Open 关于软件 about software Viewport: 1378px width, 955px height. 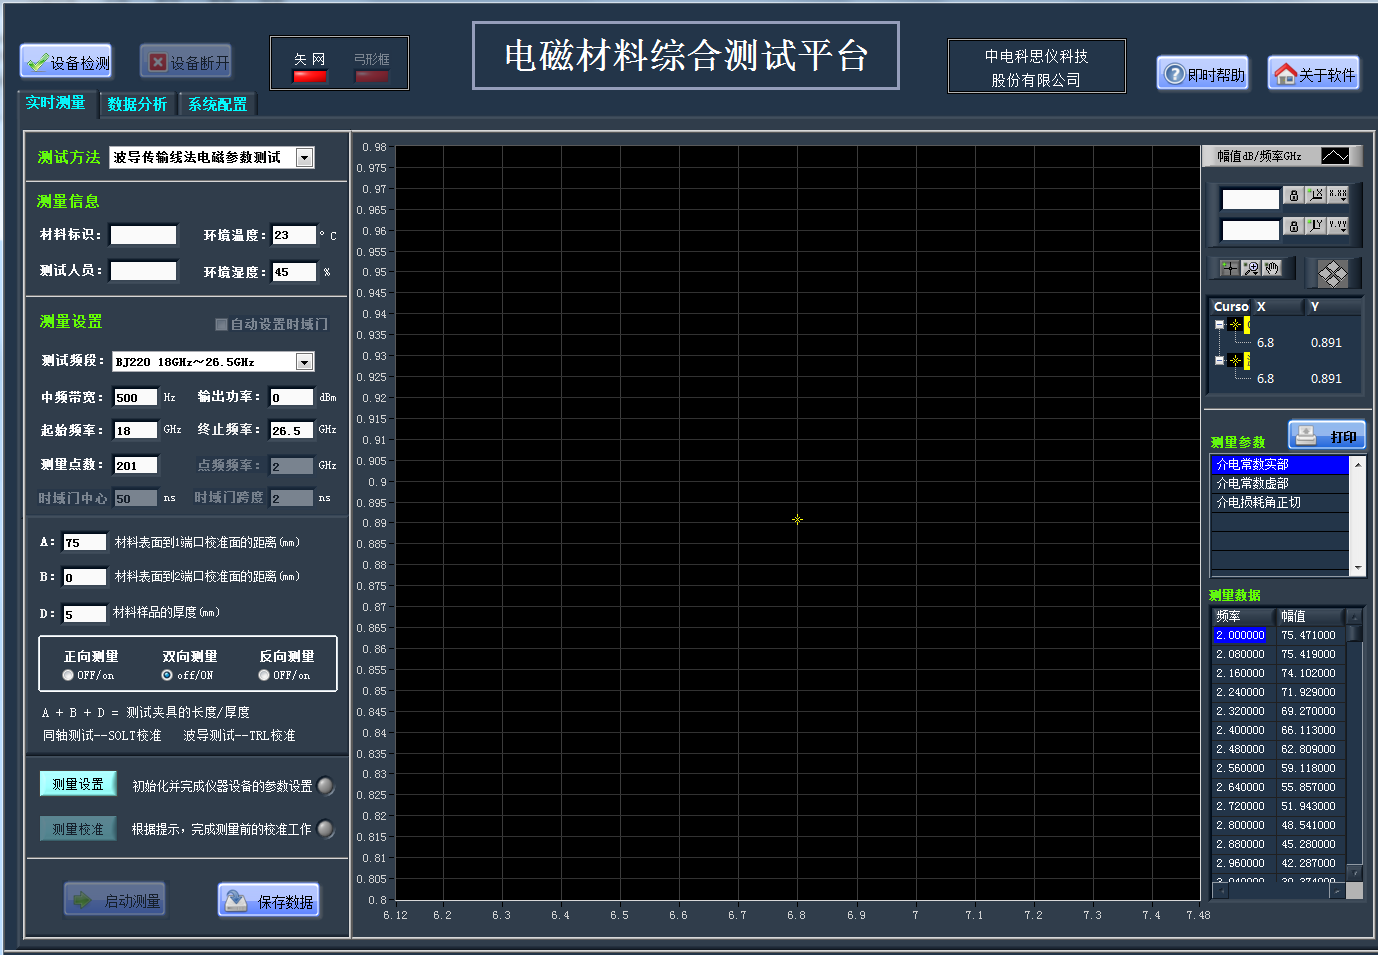(x=1314, y=74)
